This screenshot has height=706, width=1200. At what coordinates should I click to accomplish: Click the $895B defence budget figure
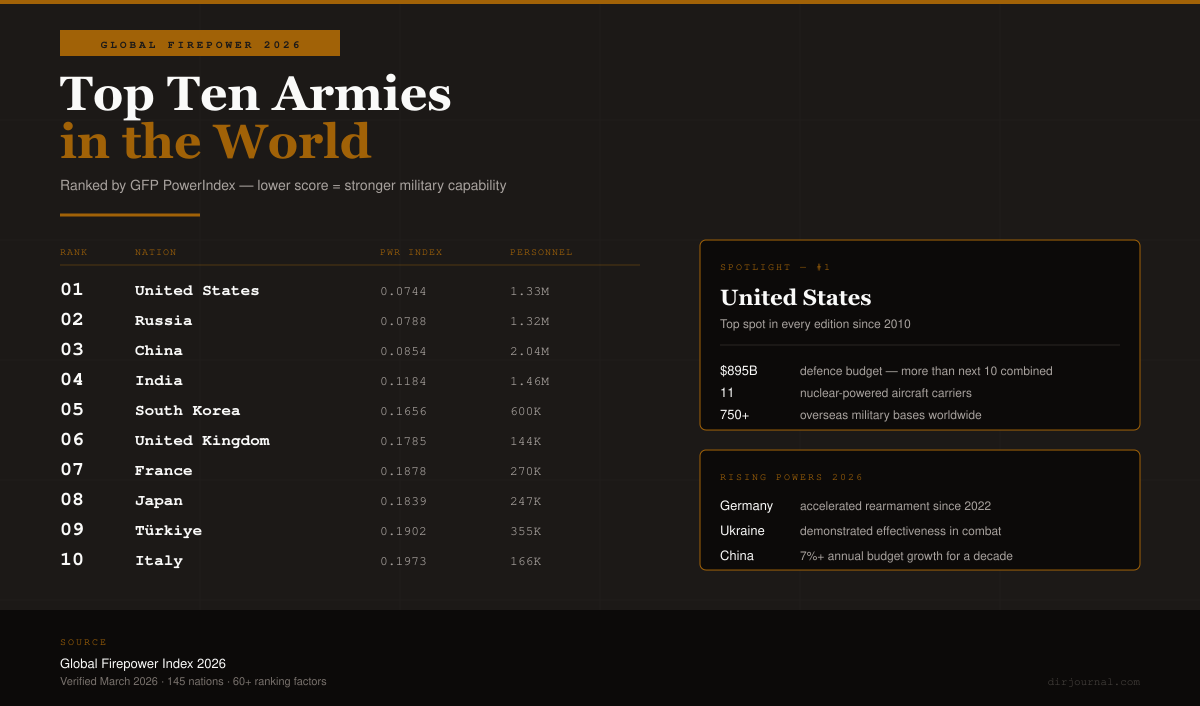pyautogui.click(x=738, y=370)
